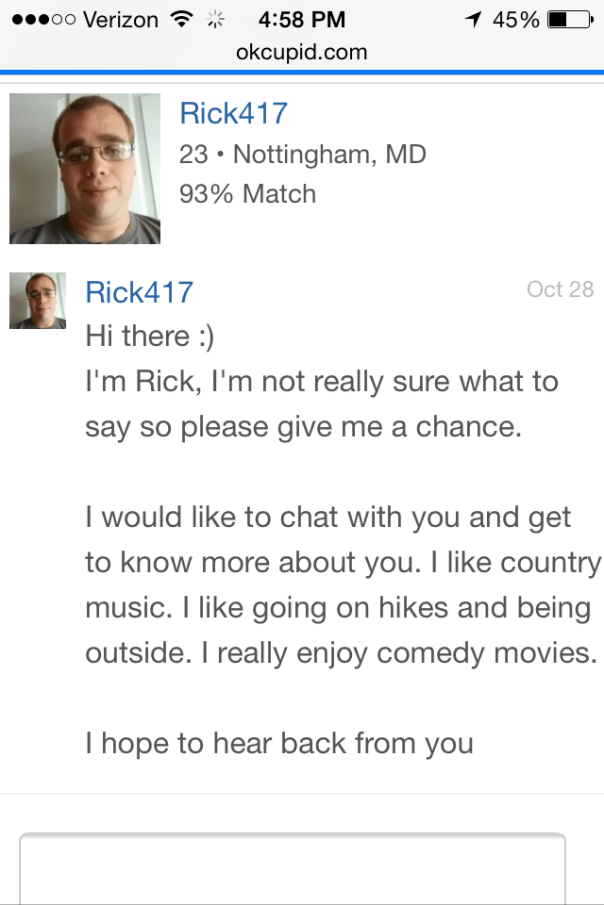Tap the Oct 28 message timestamp
Viewport: 604px width, 905px height.
pos(560,289)
